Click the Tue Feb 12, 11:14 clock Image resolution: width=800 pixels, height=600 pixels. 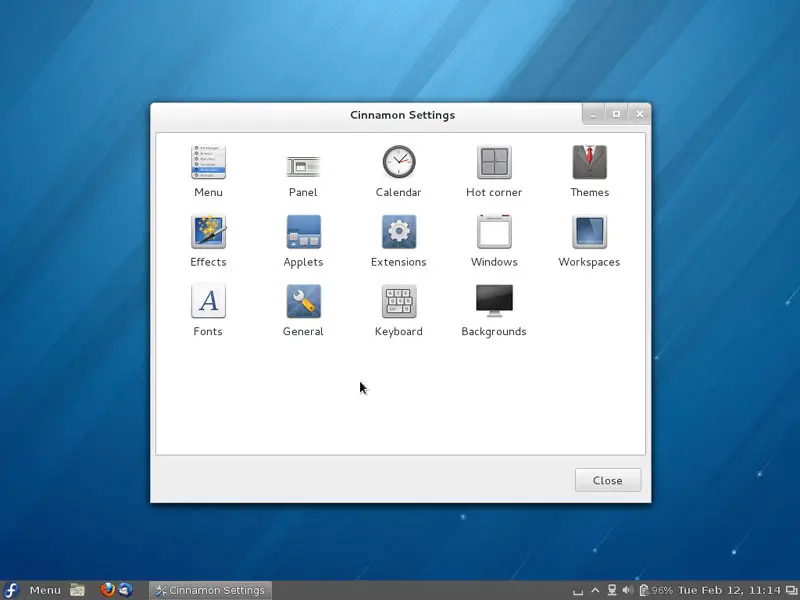(x=730, y=590)
